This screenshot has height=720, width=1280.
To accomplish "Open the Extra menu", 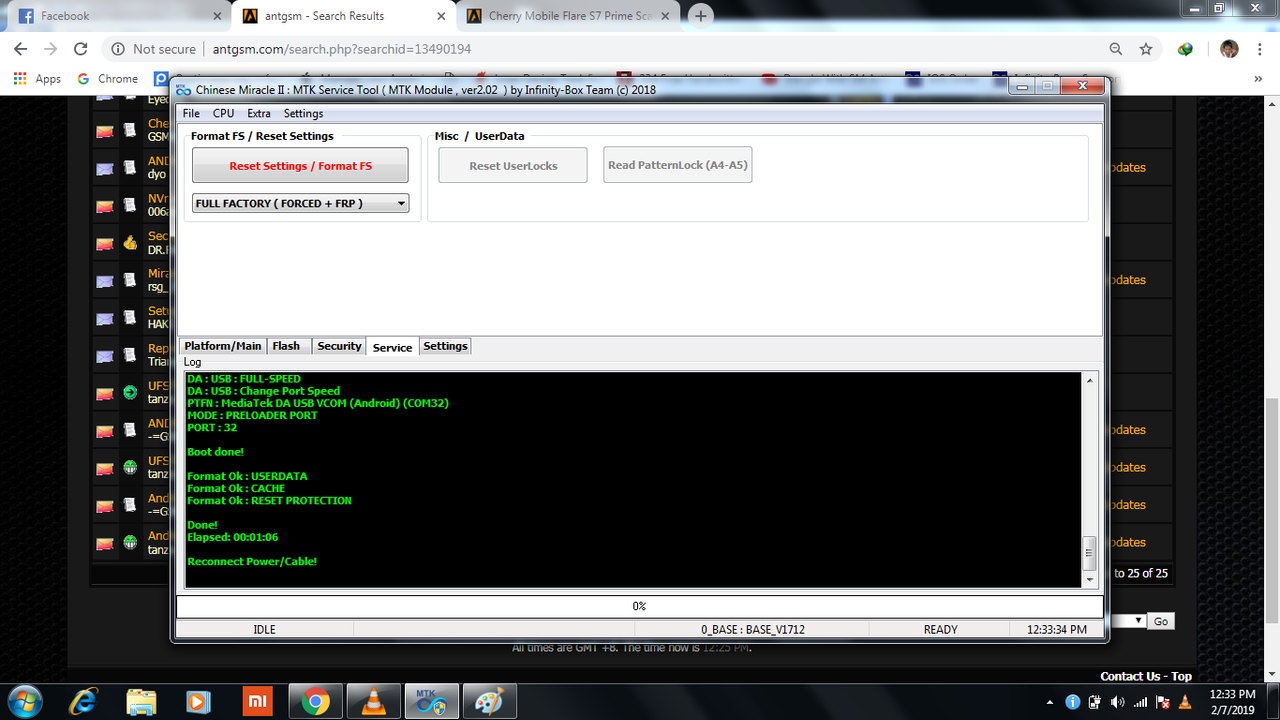I will (259, 114).
